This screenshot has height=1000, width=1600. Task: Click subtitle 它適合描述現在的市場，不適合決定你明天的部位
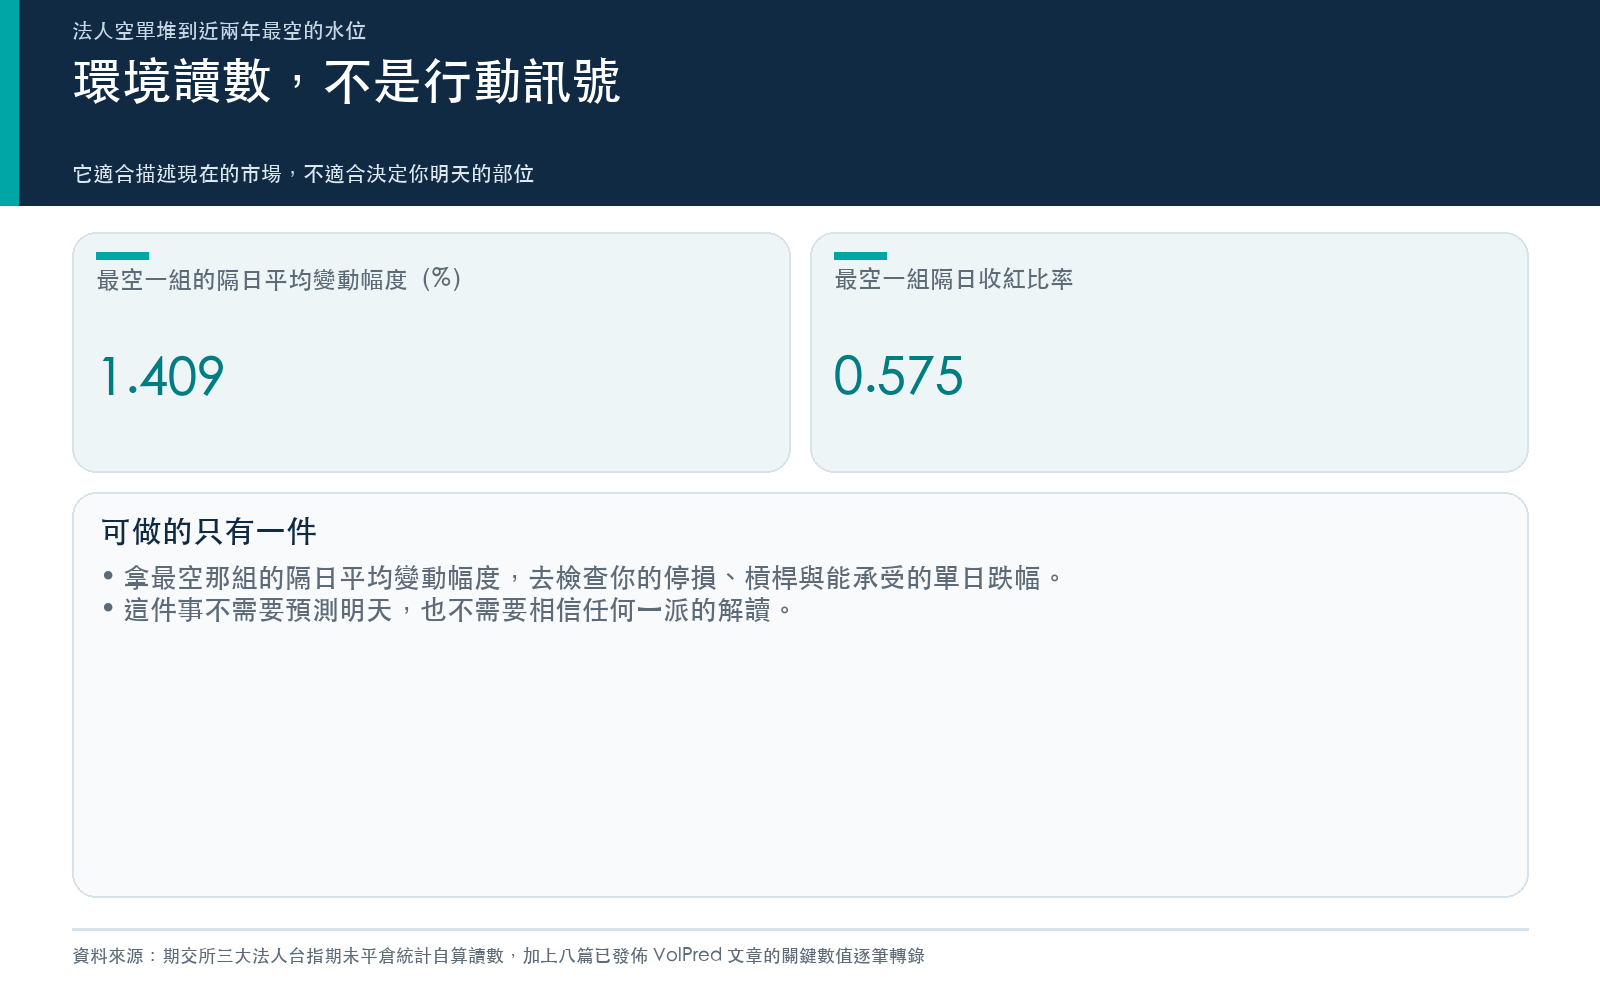(303, 174)
